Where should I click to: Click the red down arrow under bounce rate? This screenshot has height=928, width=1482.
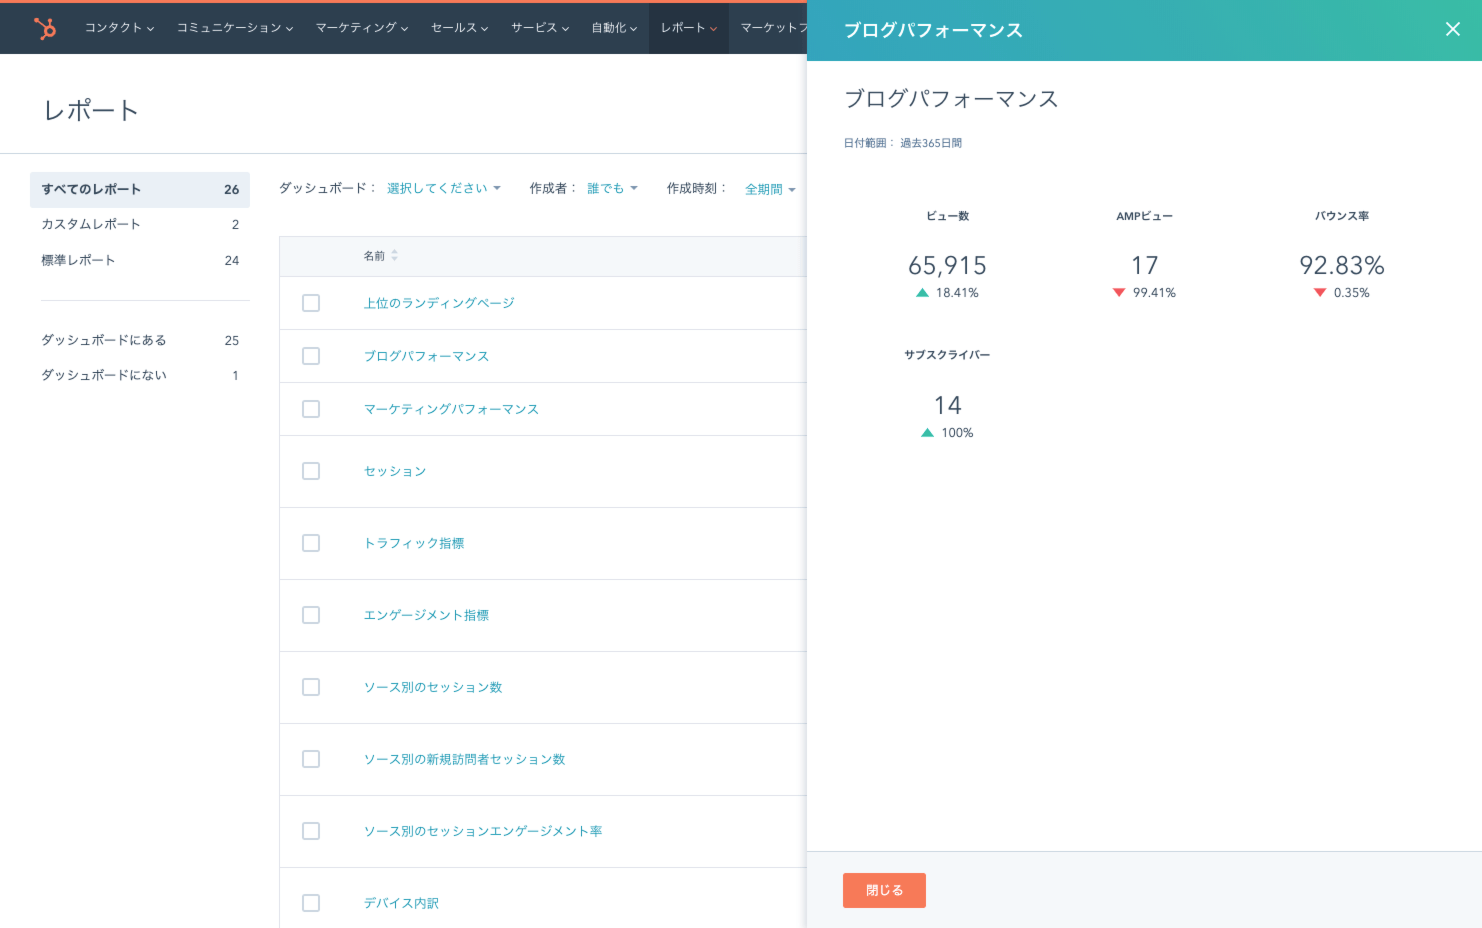[x=1320, y=293]
